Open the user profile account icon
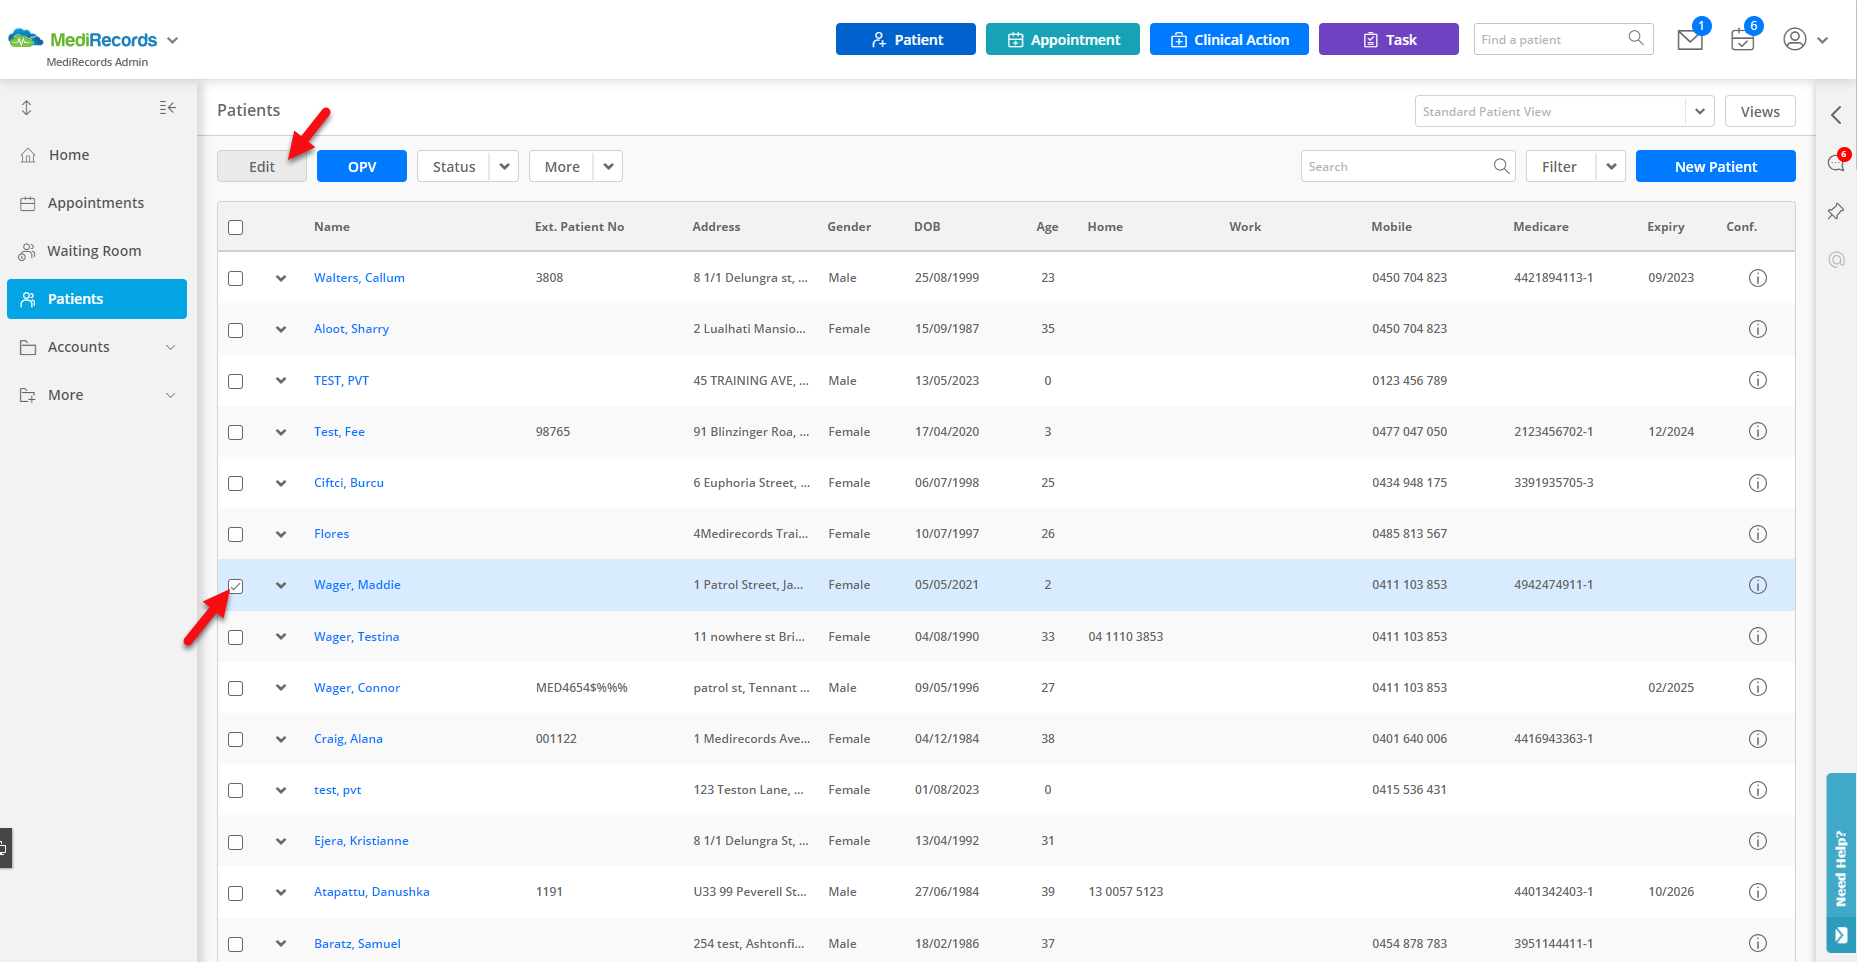Image resolution: width=1857 pixels, height=962 pixels. click(1795, 40)
